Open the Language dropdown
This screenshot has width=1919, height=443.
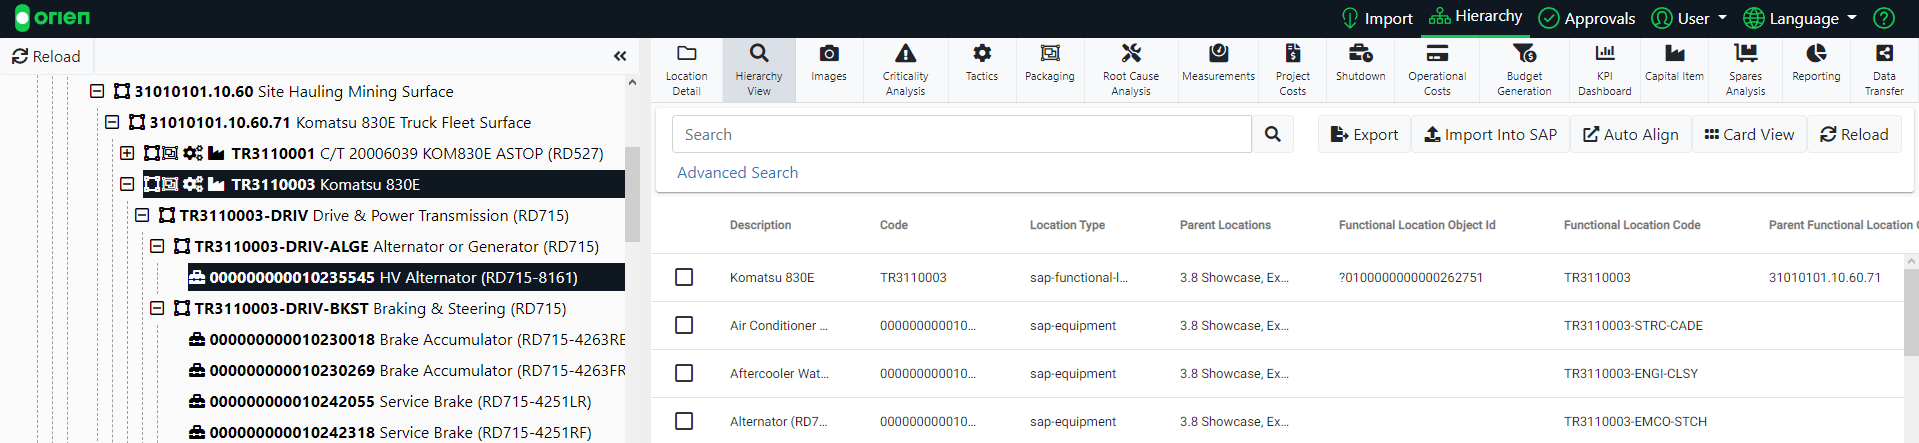1800,18
